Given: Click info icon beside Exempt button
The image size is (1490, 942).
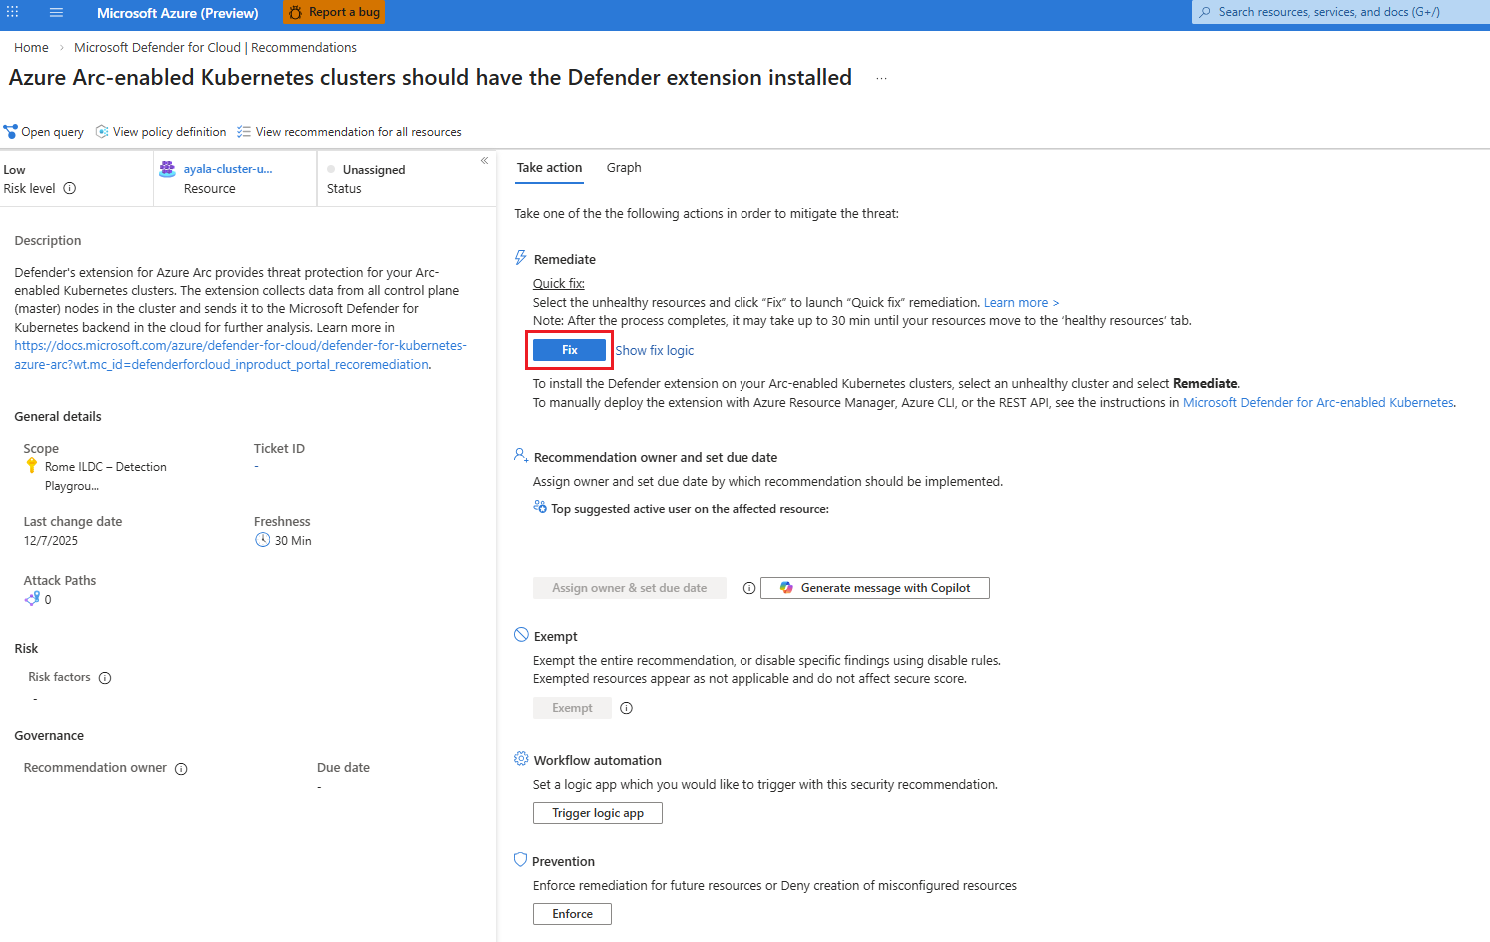Looking at the screenshot, I should tap(627, 708).
